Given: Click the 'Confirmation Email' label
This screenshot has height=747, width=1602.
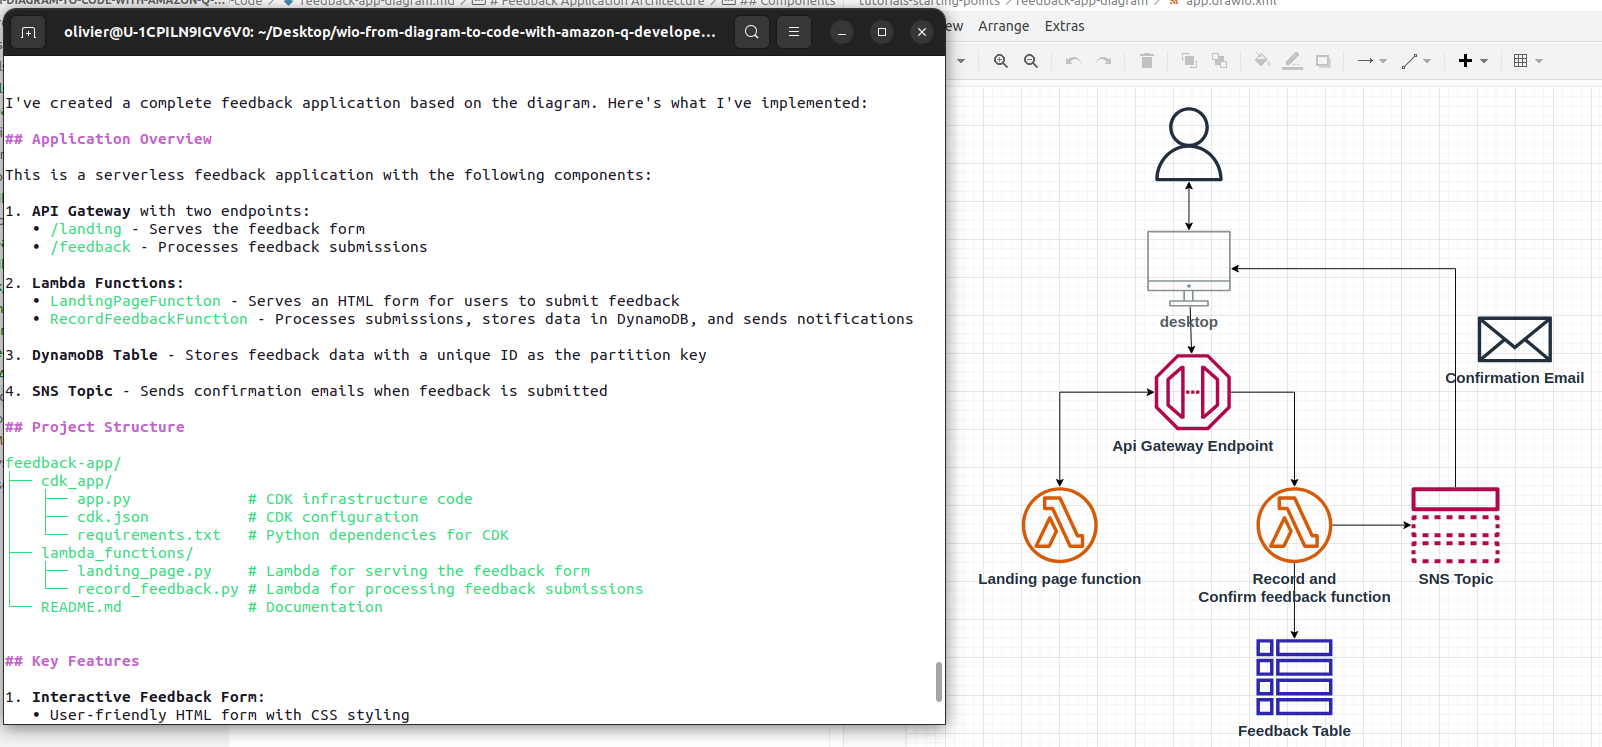Looking at the screenshot, I should [1515, 378].
